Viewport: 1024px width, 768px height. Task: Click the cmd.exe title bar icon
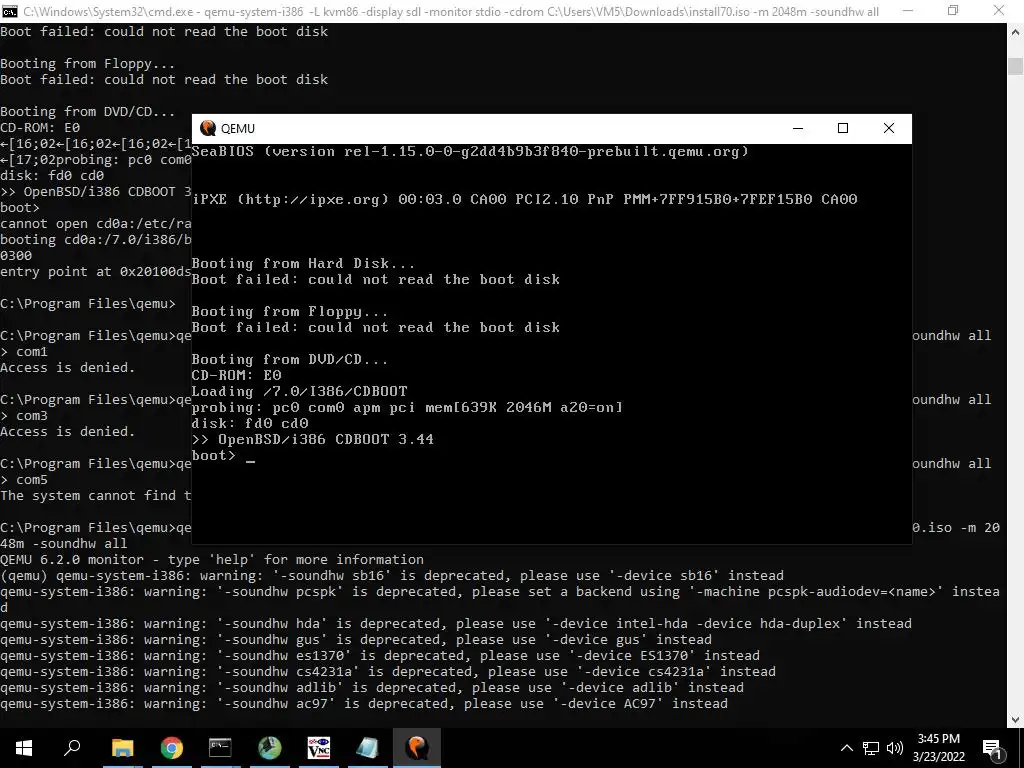[10, 11]
